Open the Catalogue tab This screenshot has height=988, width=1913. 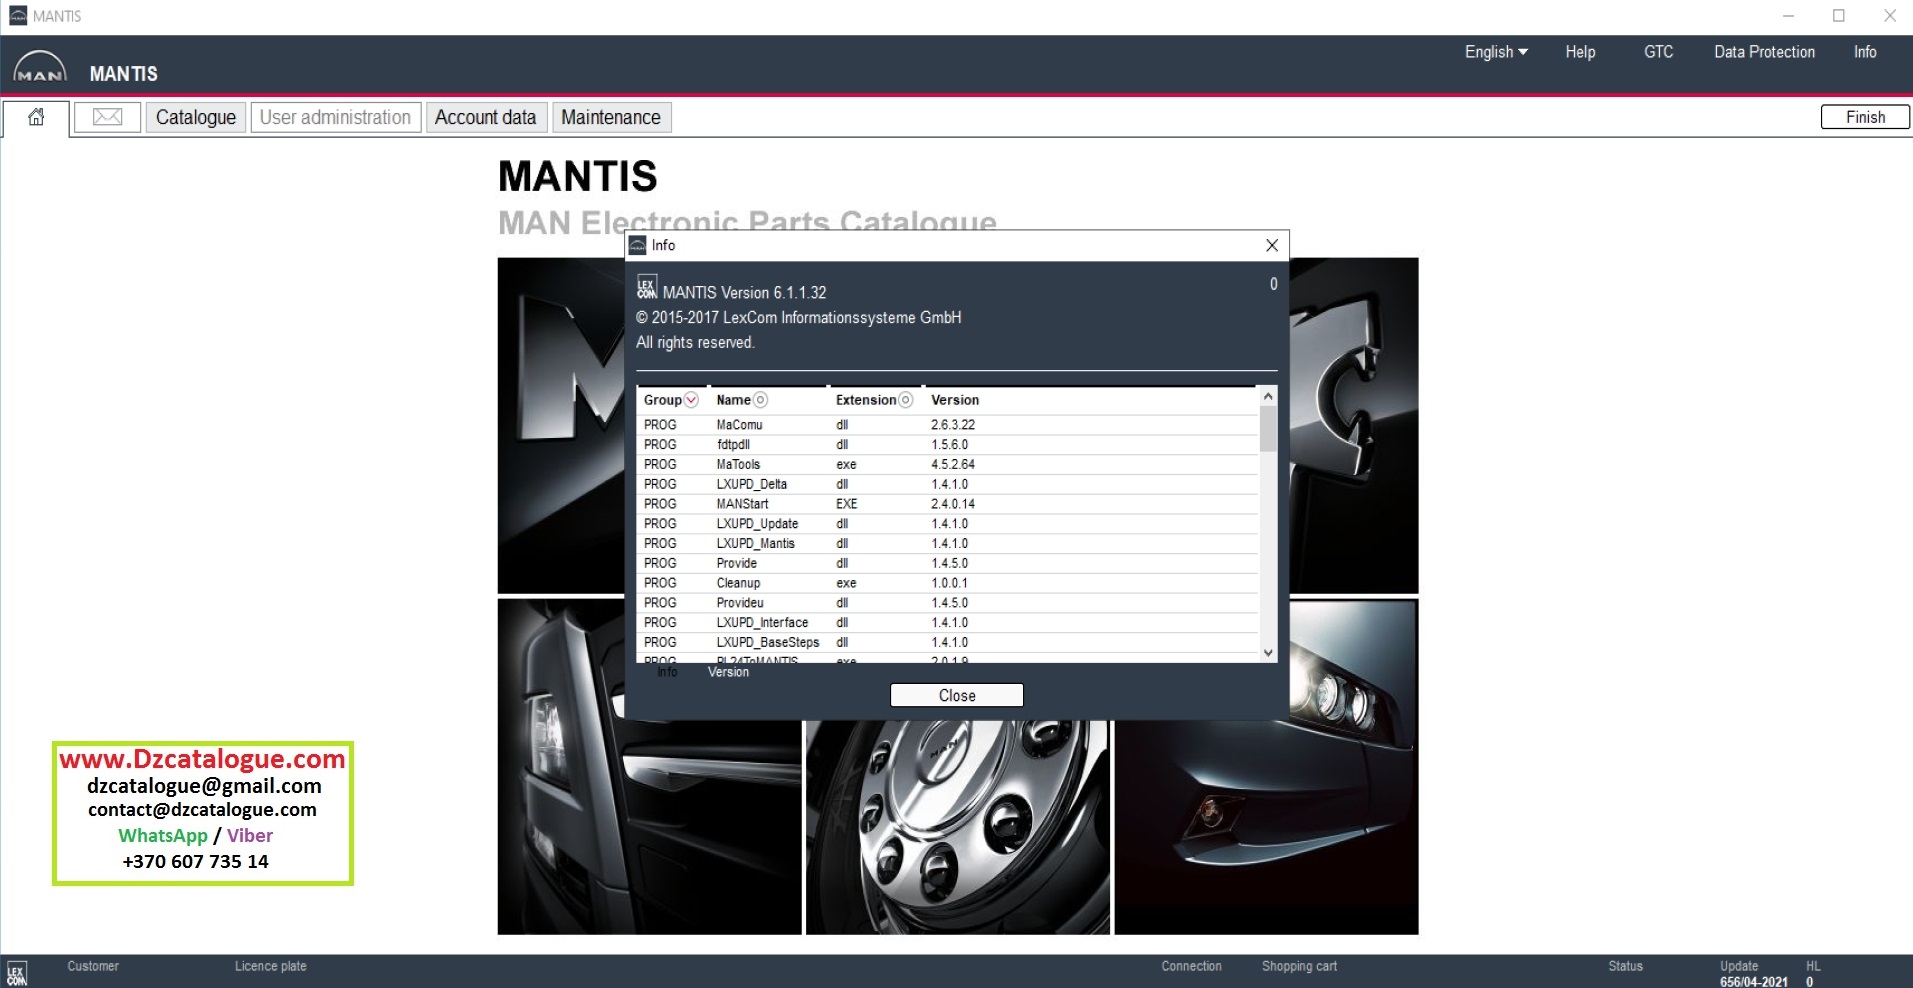[x=196, y=118]
